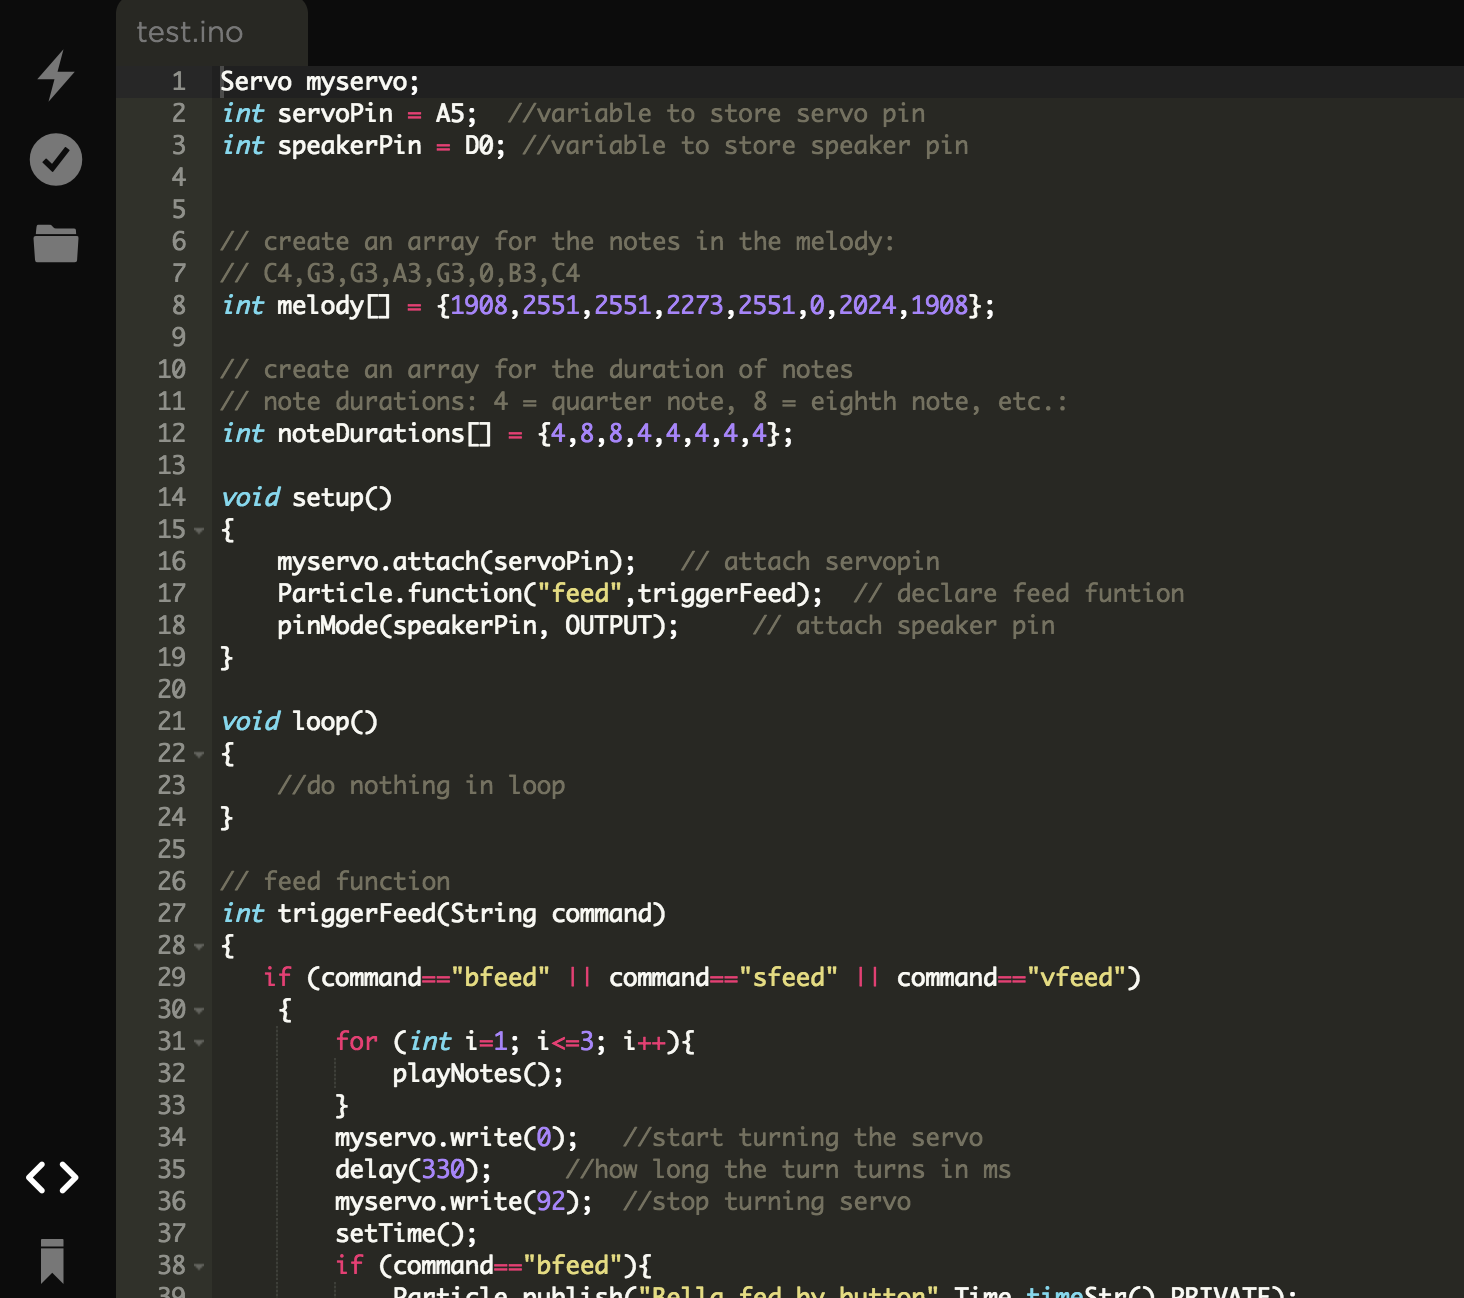Click the "feed" string on line 17
The width and height of the screenshot is (1464, 1298).
pos(580,593)
